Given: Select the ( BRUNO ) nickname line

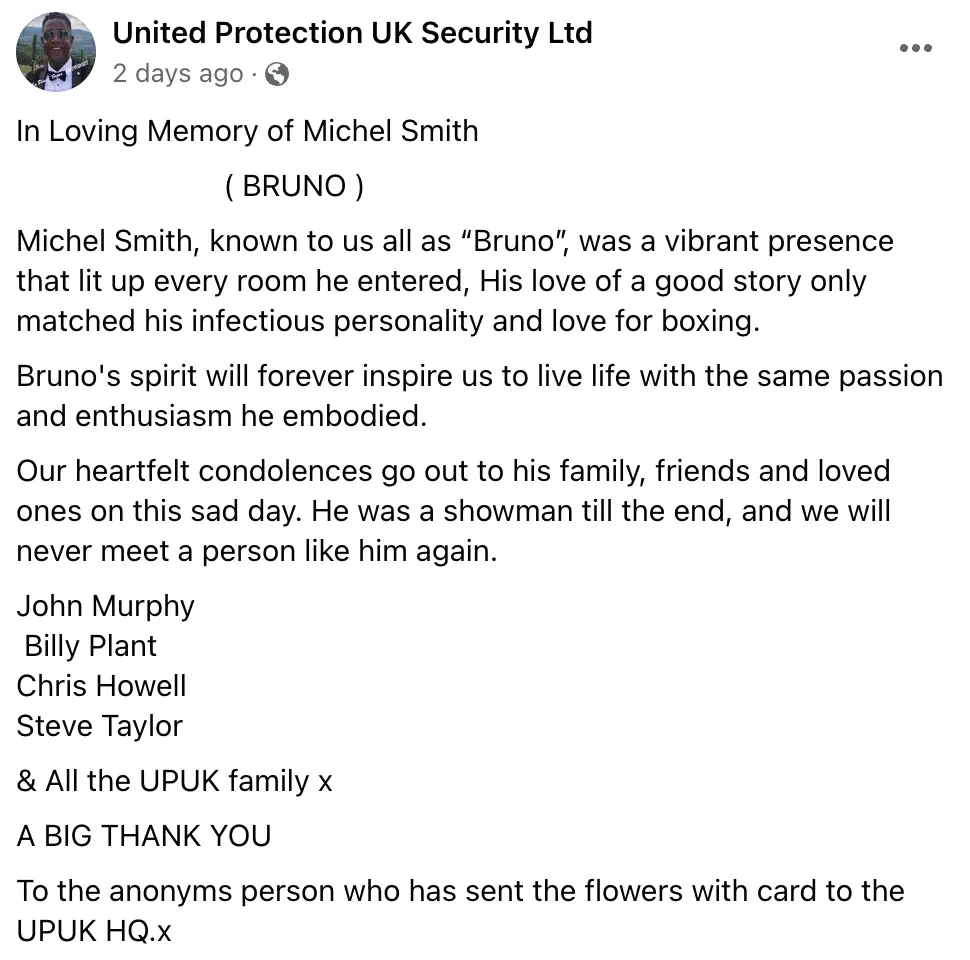Looking at the screenshot, I should (x=294, y=185).
